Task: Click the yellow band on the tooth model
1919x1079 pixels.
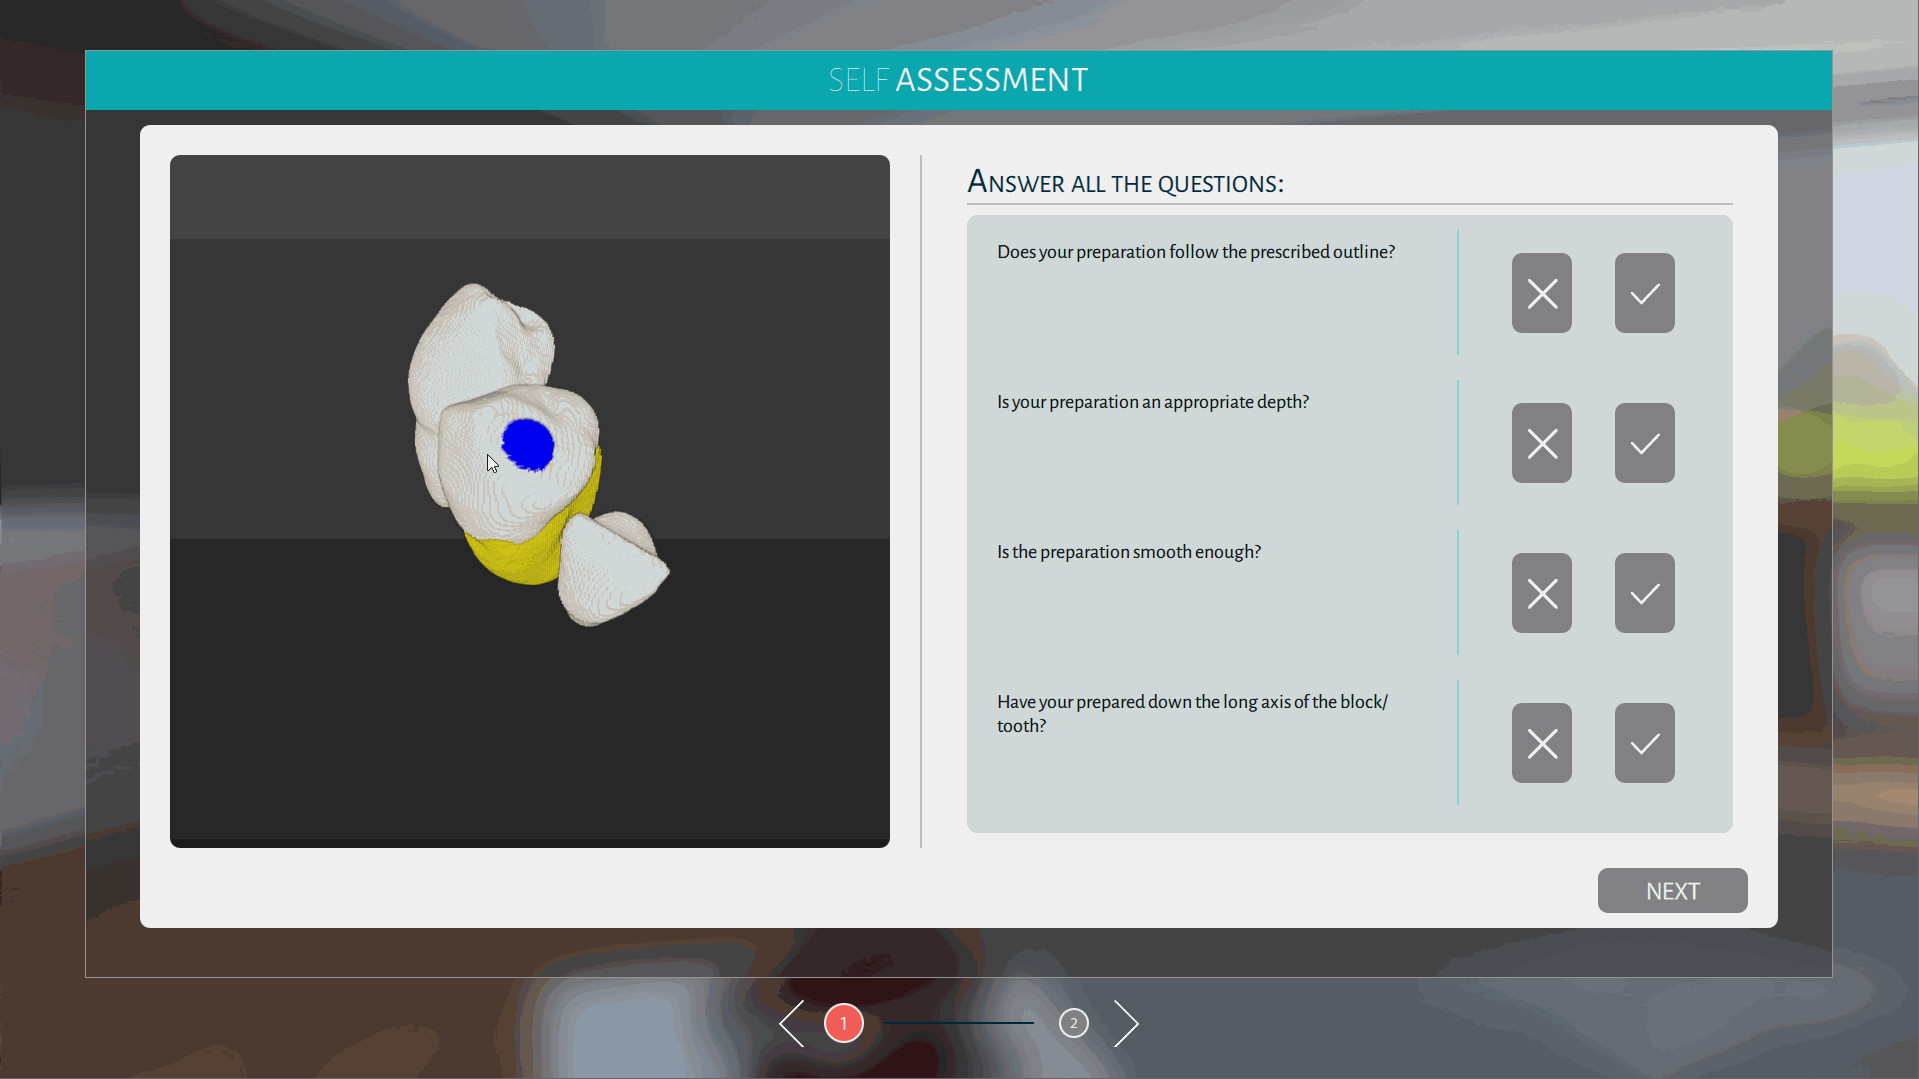Action: [515, 560]
